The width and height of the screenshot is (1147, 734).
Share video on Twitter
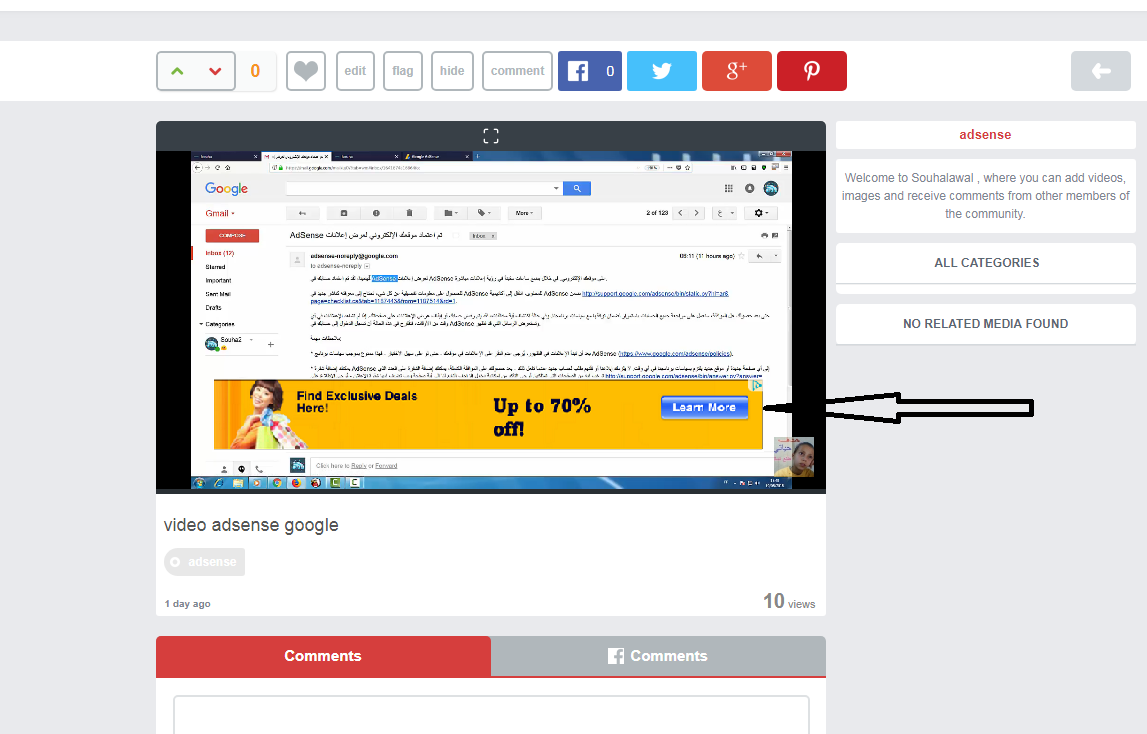click(662, 71)
